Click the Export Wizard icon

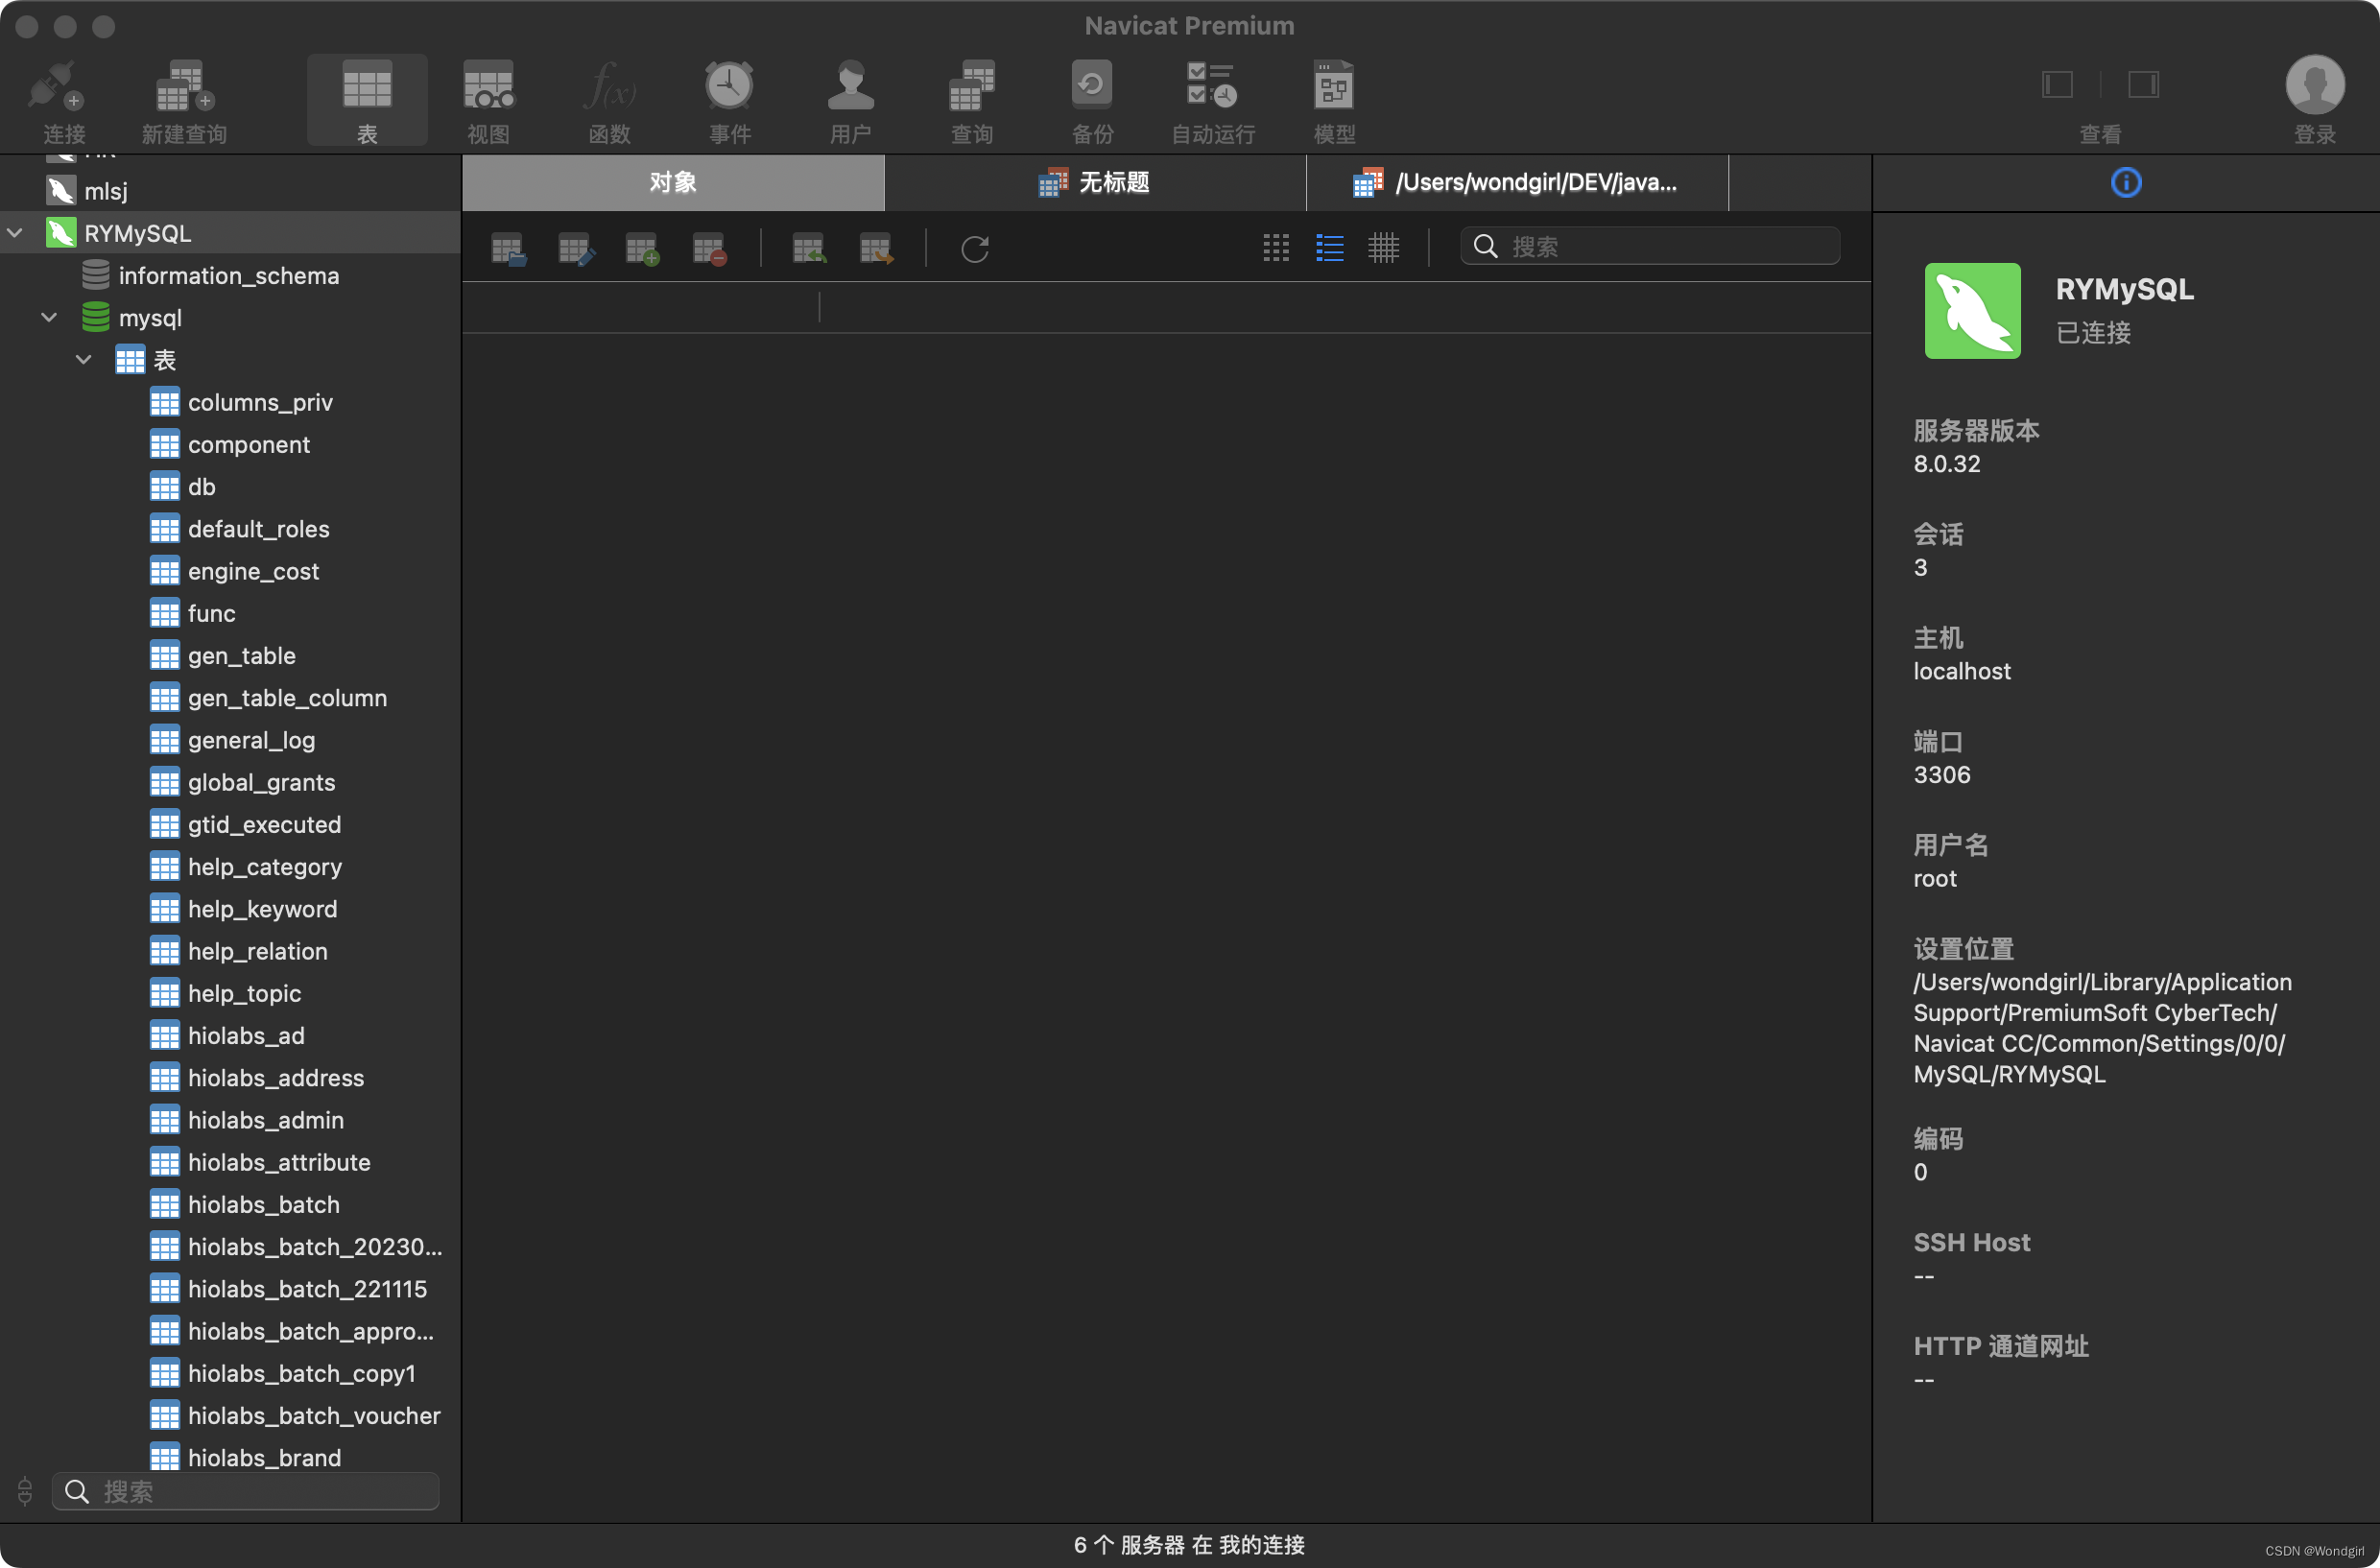click(876, 248)
